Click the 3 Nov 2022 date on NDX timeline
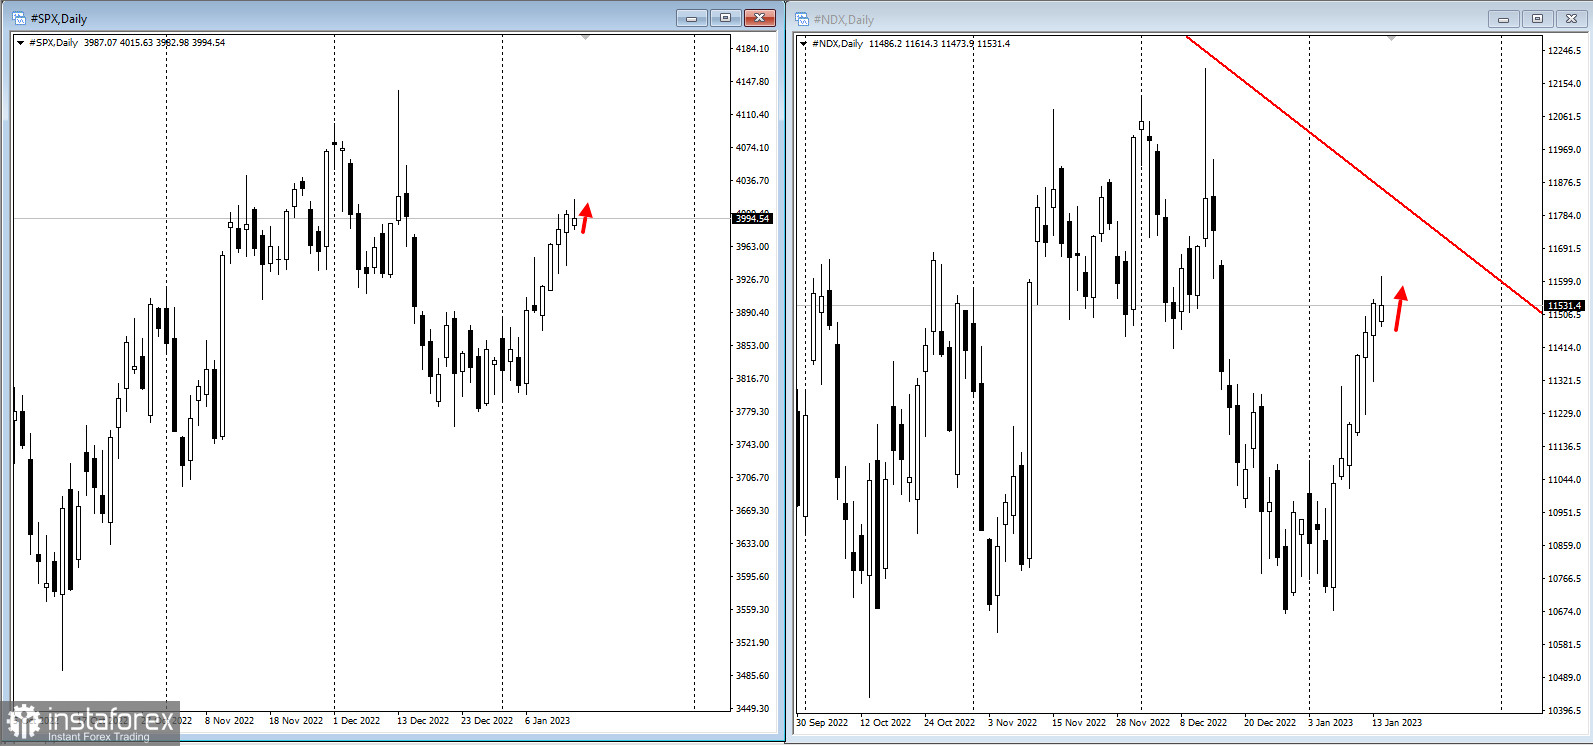 point(1012,723)
